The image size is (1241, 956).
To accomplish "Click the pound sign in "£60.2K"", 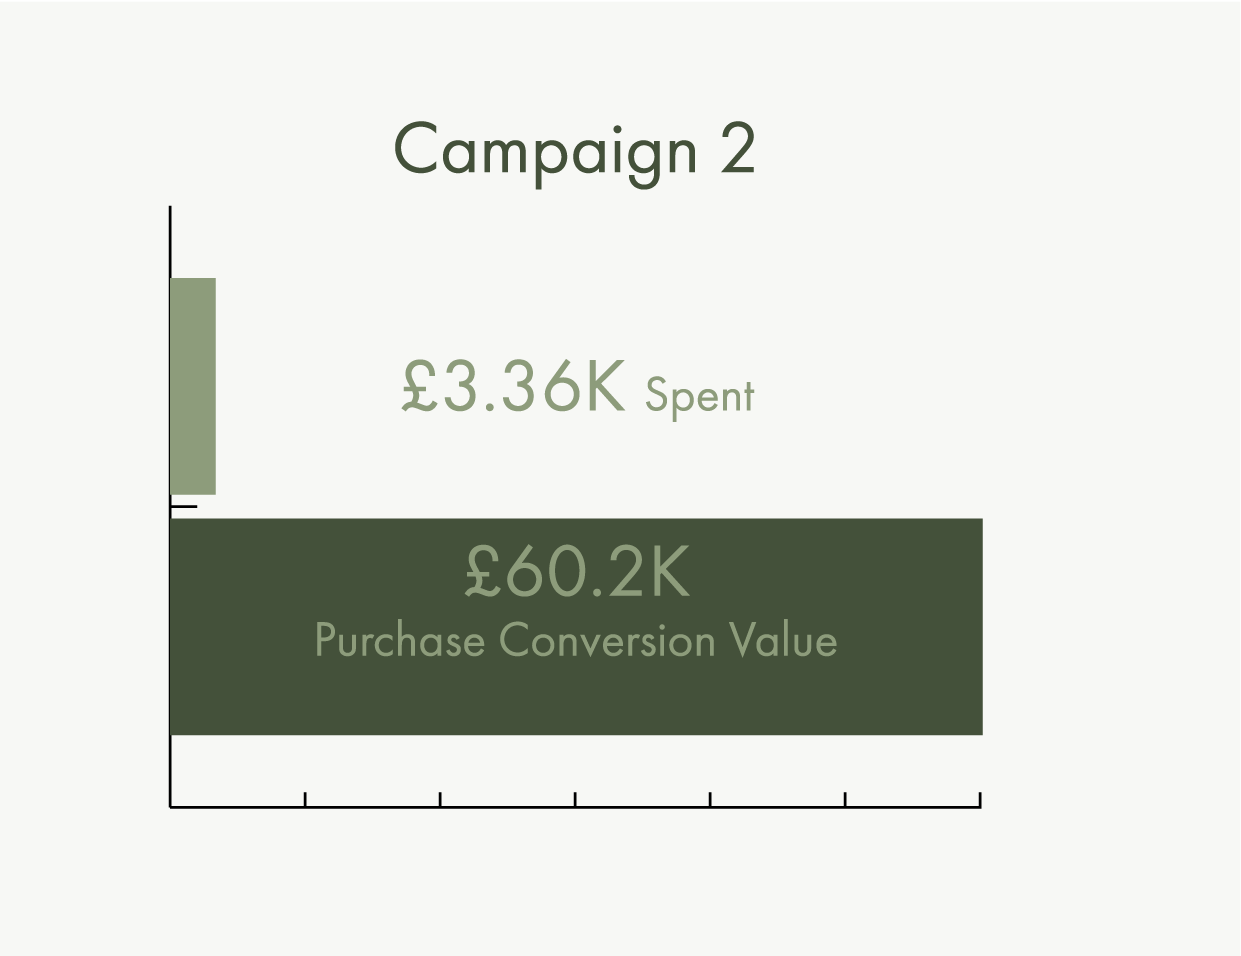I will click(483, 573).
